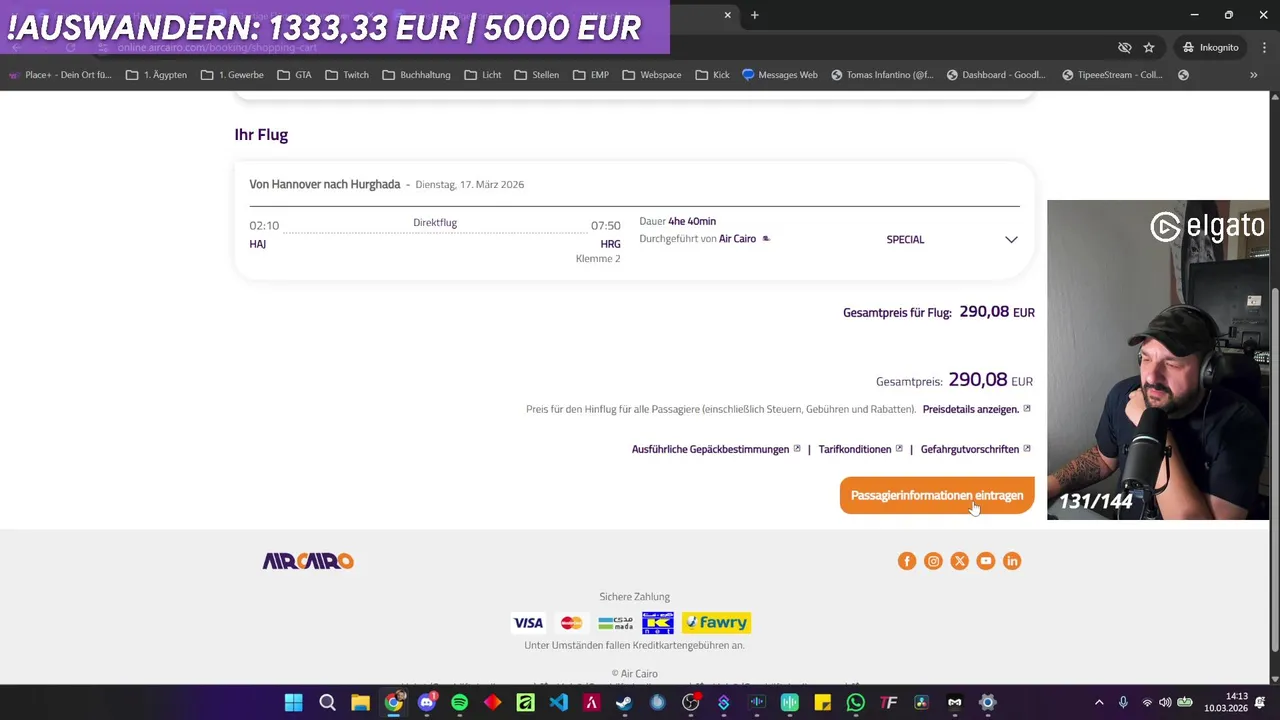The height and width of the screenshot is (720, 1280).
Task: Open the Dashboard - Goodl... bookmark
Action: (x=996, y=75)
